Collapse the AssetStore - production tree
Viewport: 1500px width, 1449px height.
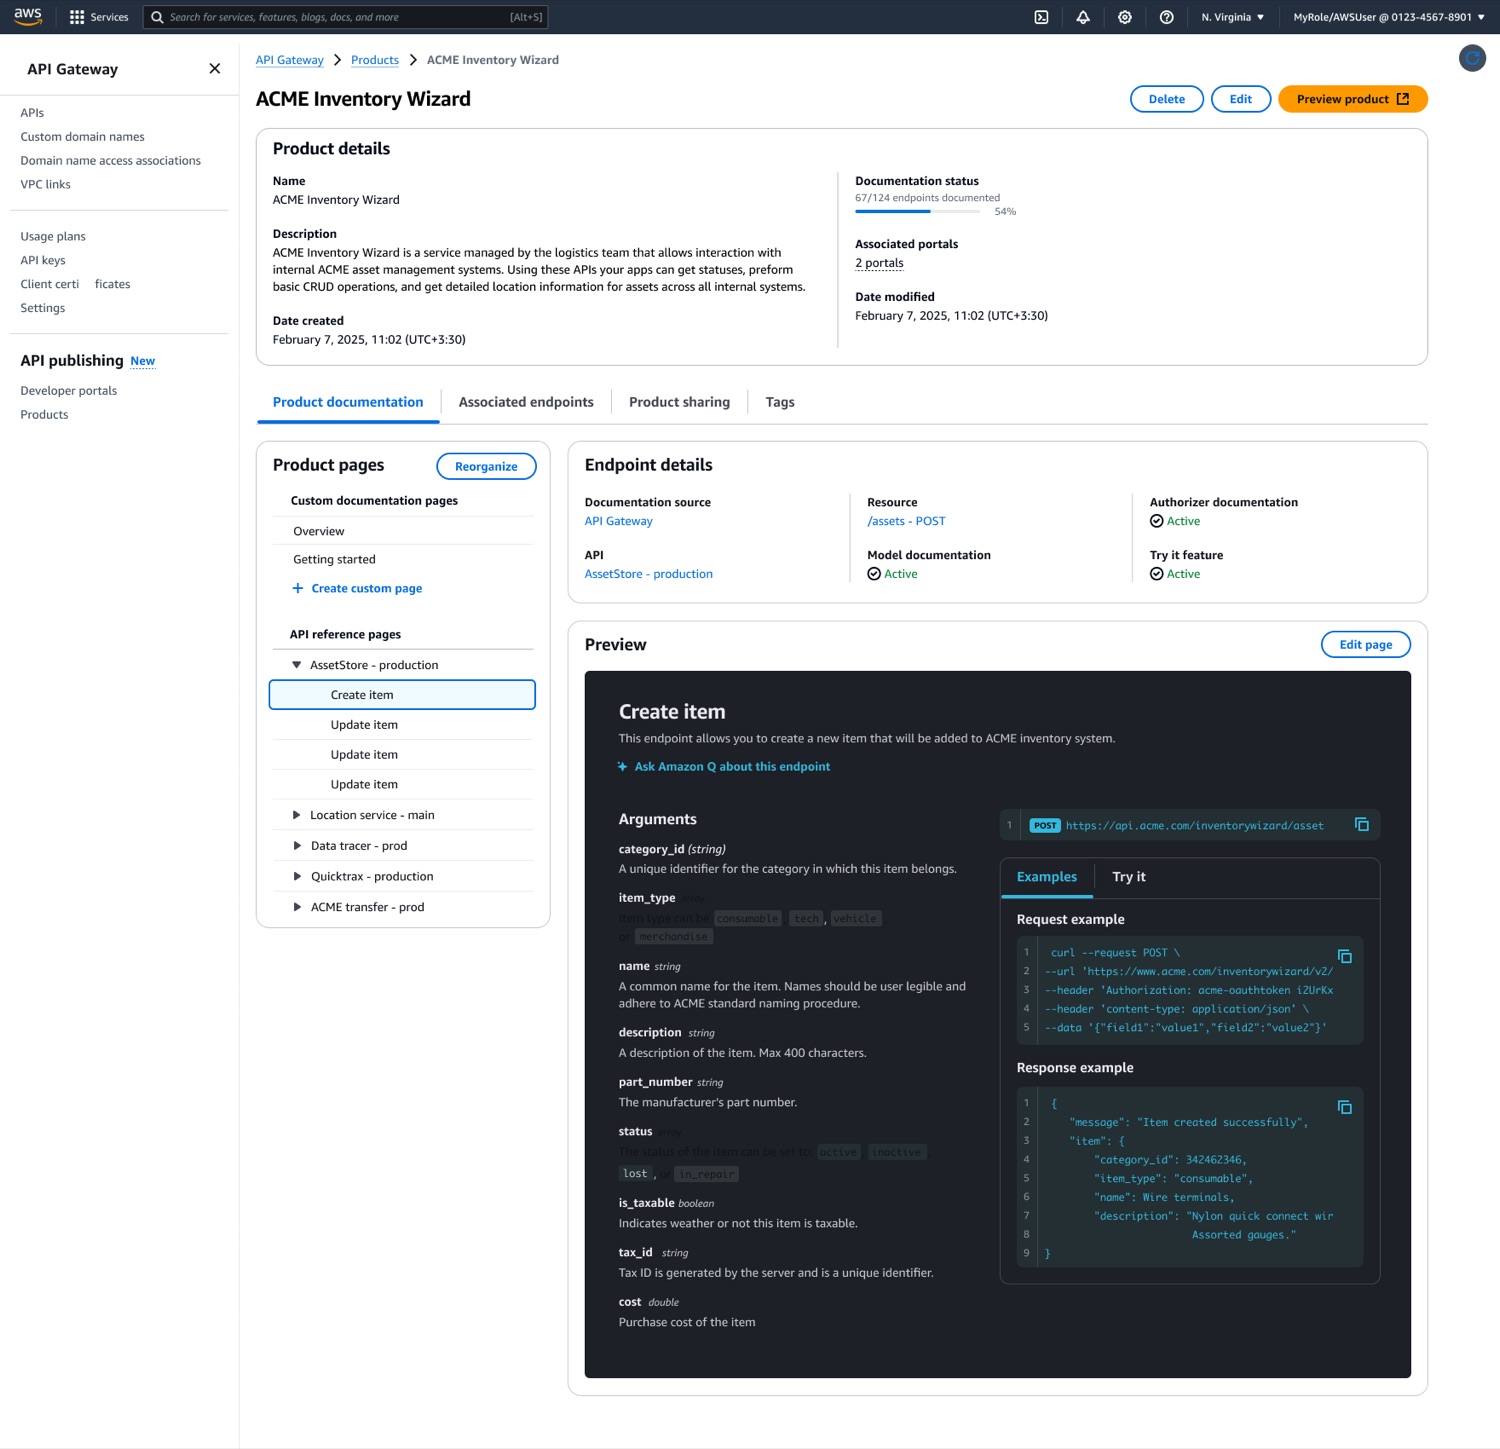296,665
